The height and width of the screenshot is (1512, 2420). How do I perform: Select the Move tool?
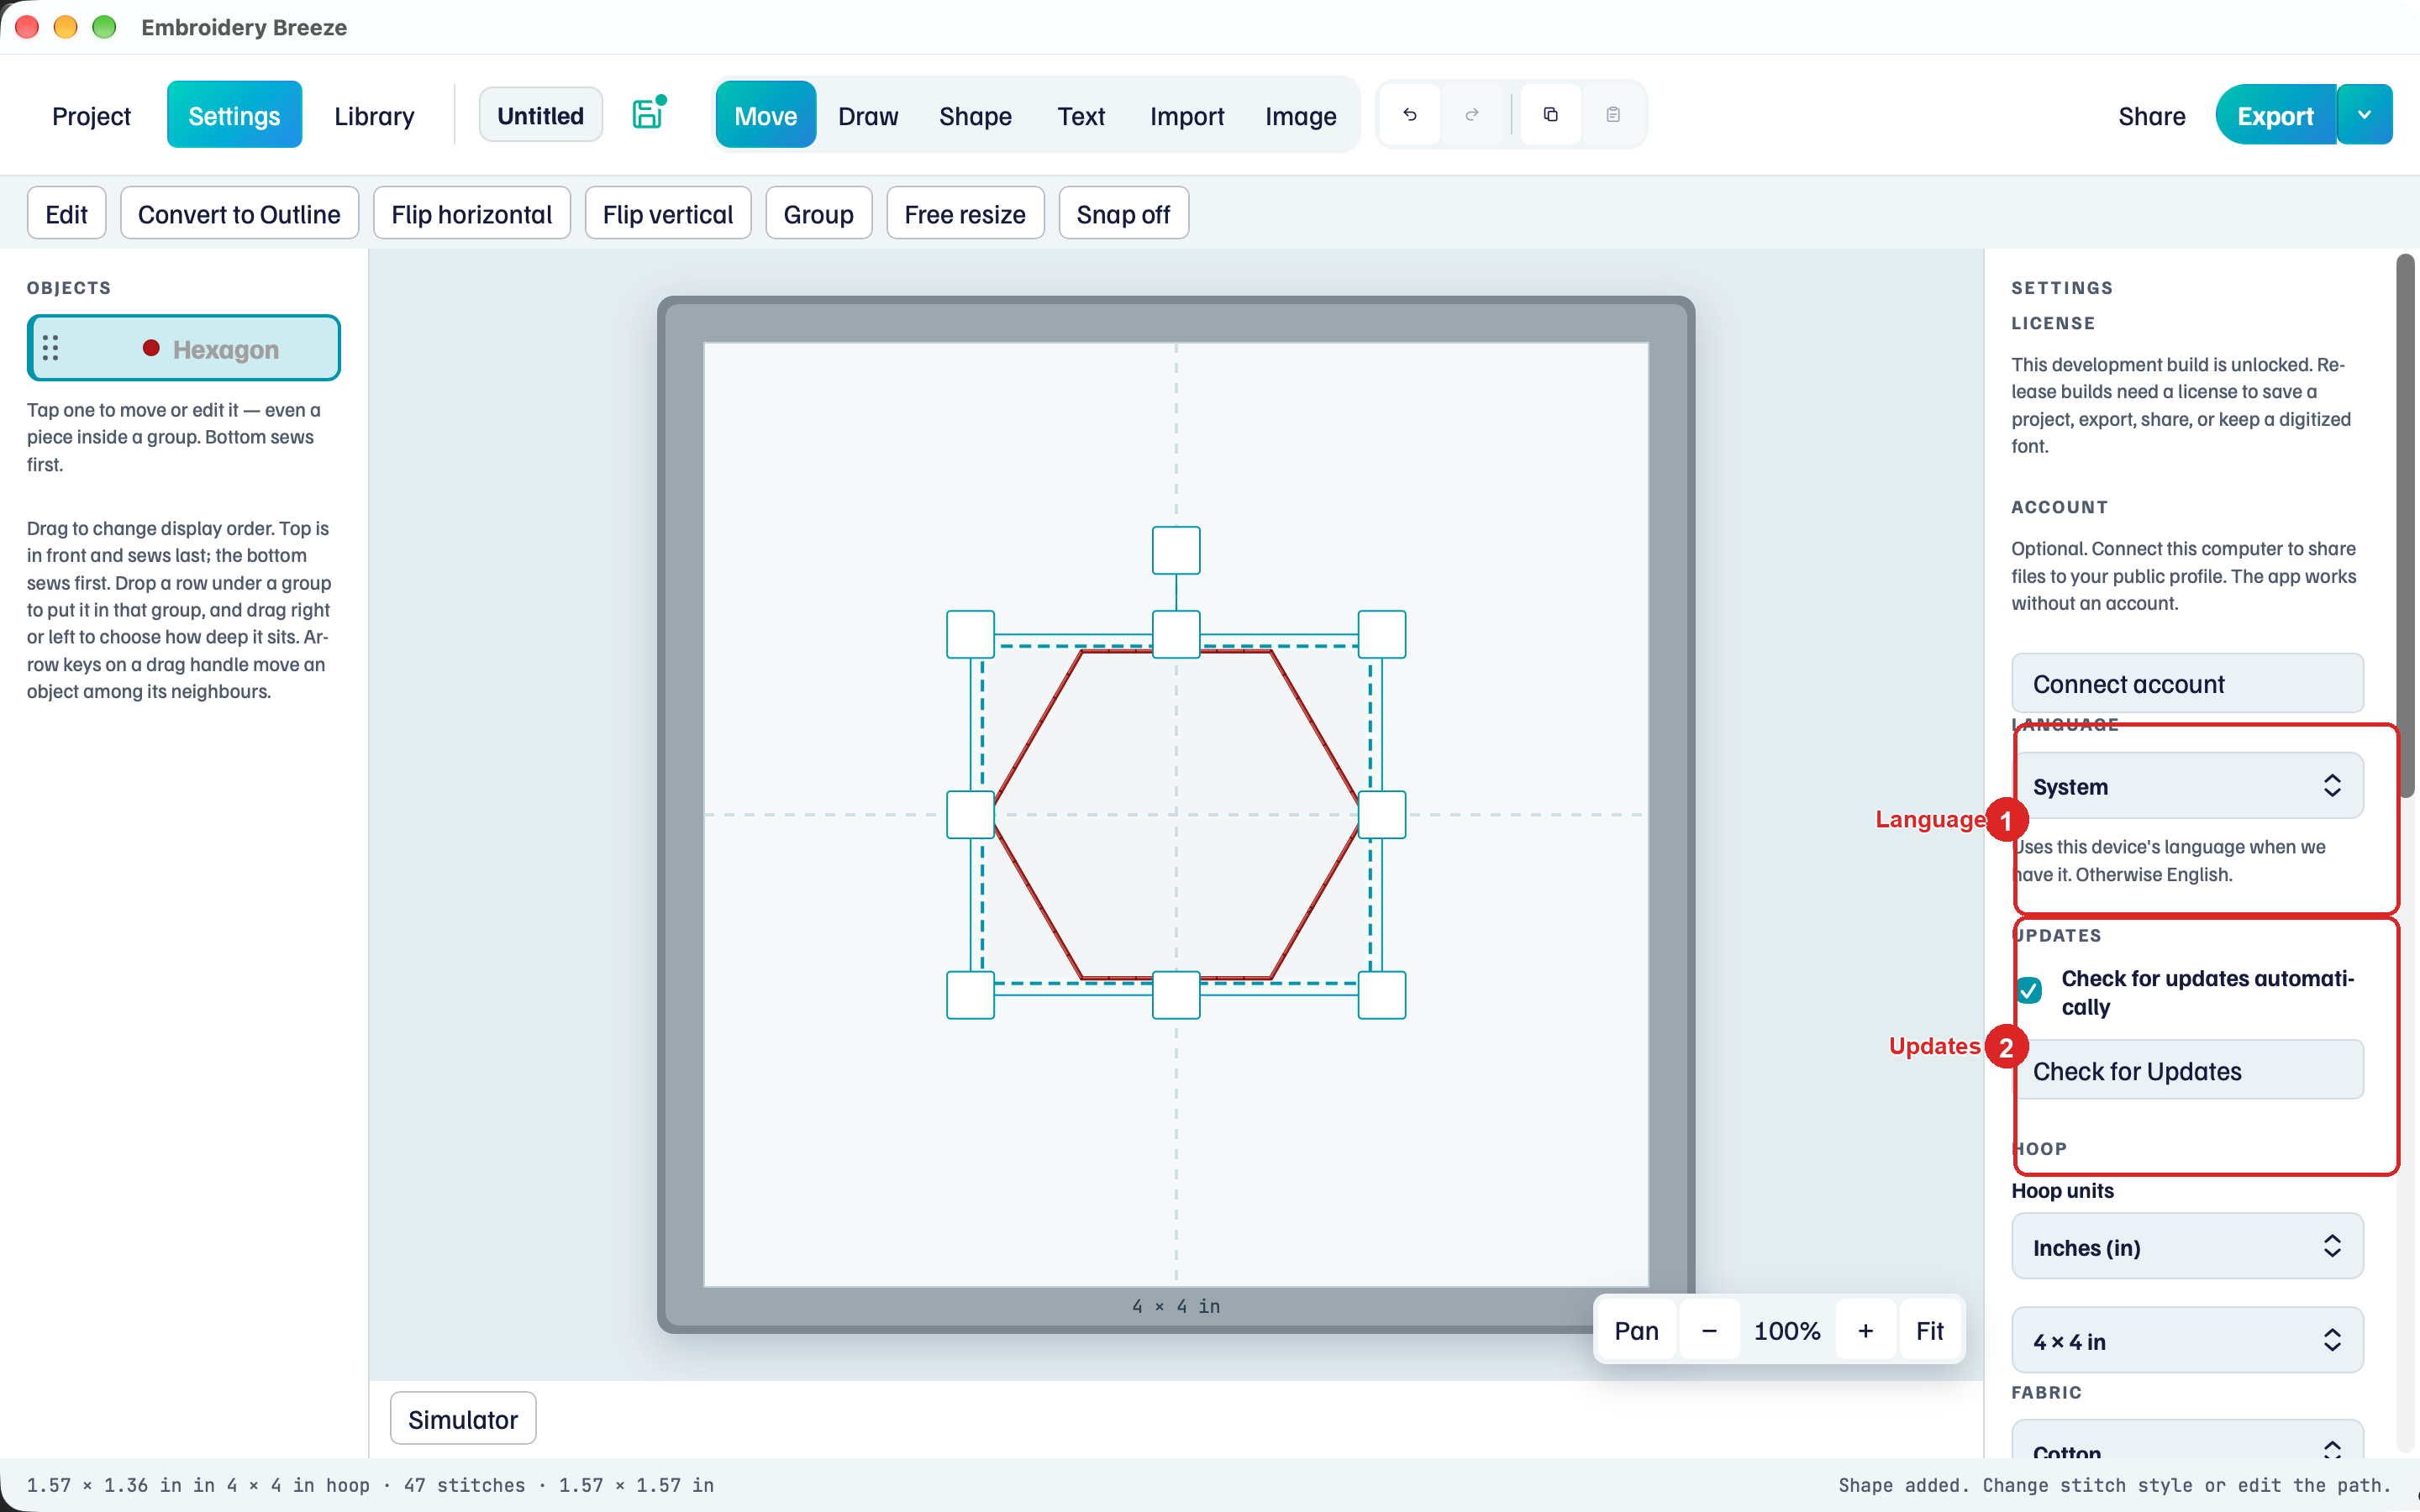tap(765, 115)
